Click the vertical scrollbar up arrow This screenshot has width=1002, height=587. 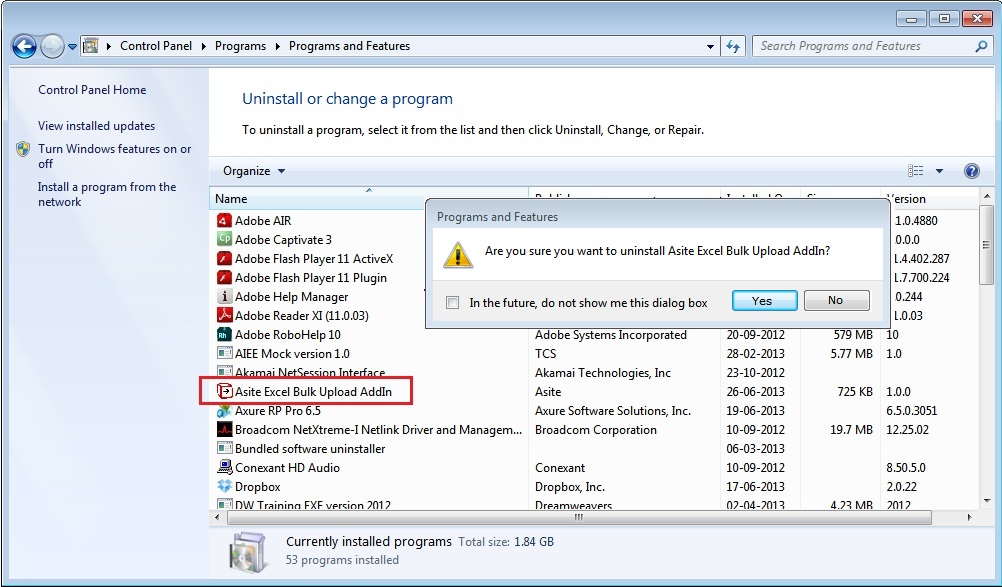(x=986, y=195)
